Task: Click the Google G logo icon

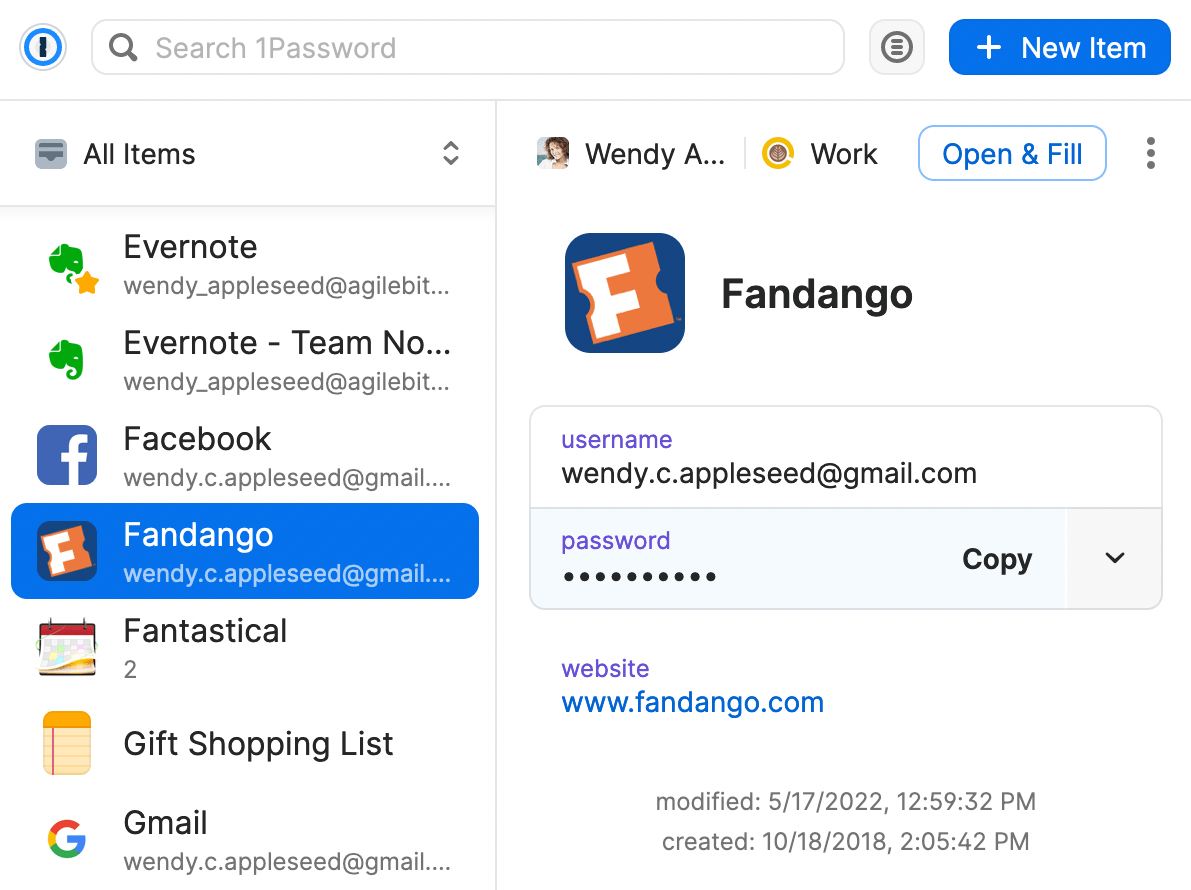Action: tap(67, 839)
